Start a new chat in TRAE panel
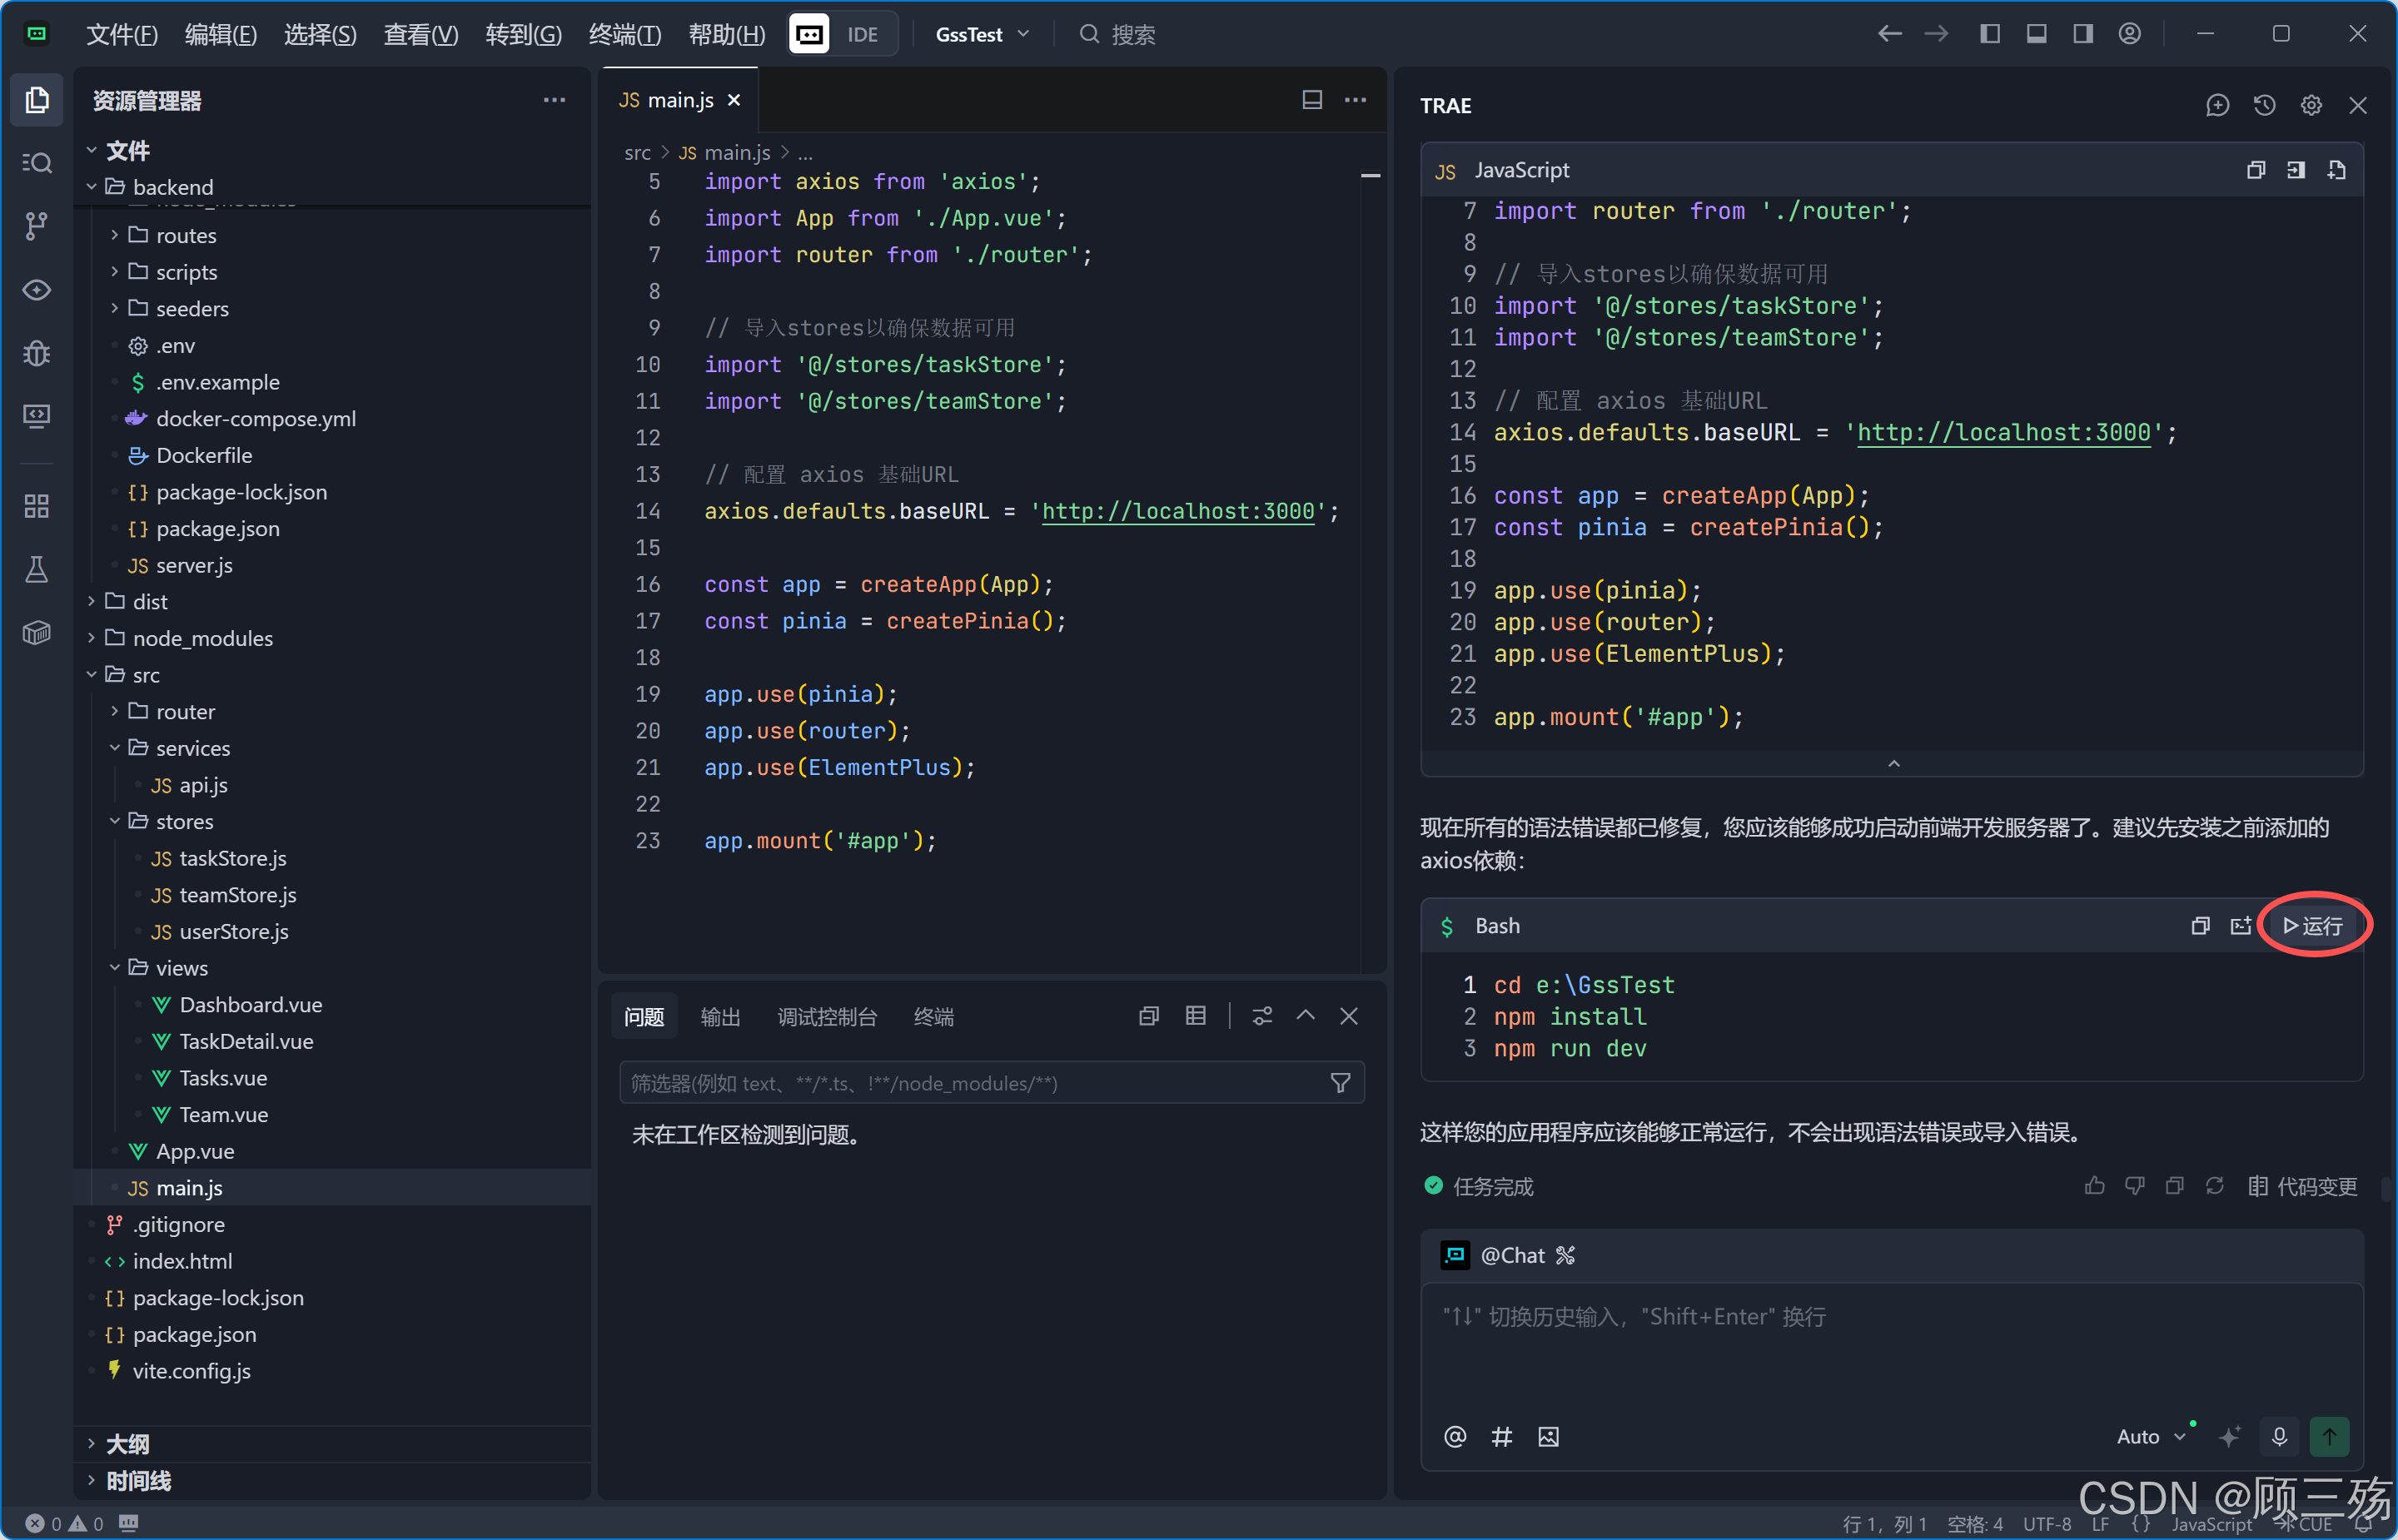 coord(2217,105)
